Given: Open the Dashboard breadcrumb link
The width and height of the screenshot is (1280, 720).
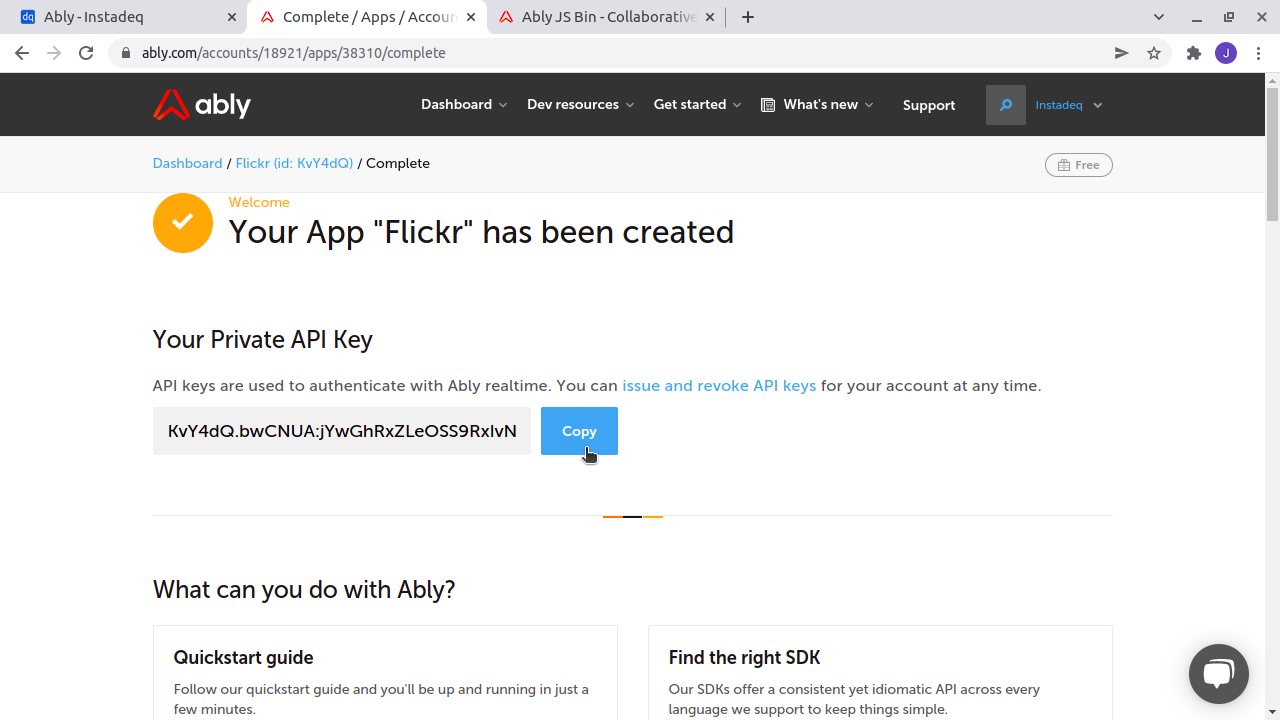Looking at the screenshot, I should (x=187, y=163).
